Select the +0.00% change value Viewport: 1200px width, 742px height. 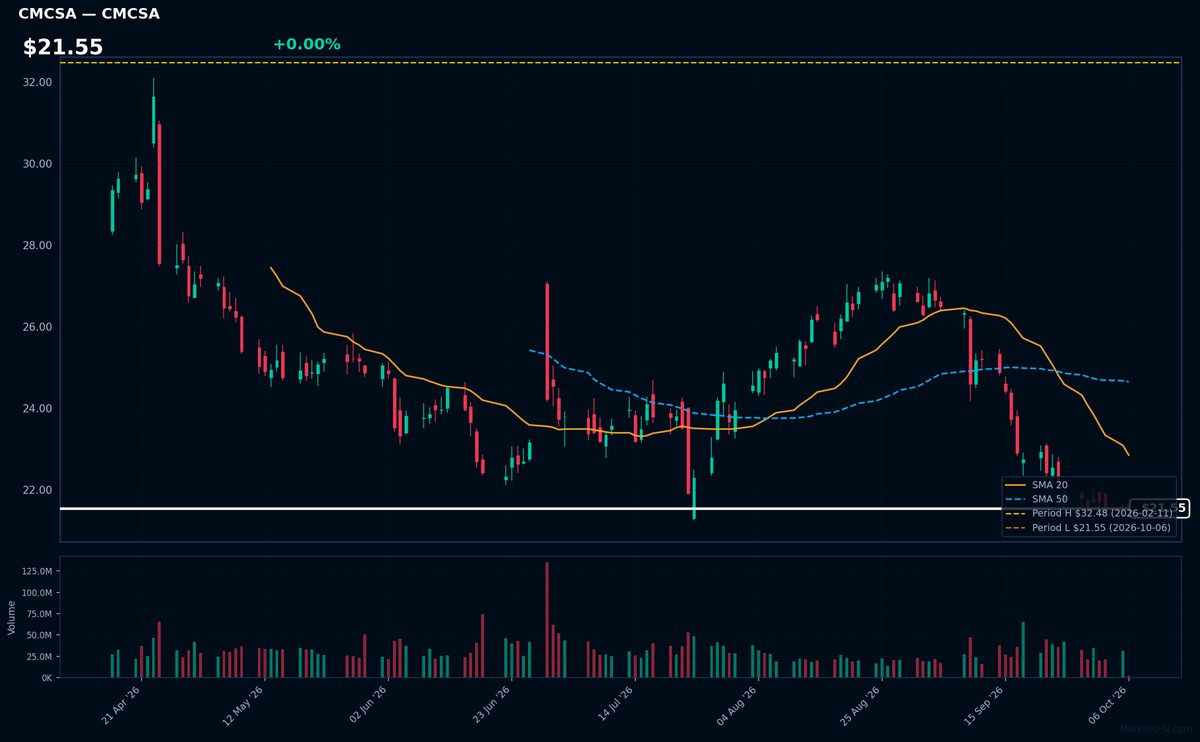[306, 44]
